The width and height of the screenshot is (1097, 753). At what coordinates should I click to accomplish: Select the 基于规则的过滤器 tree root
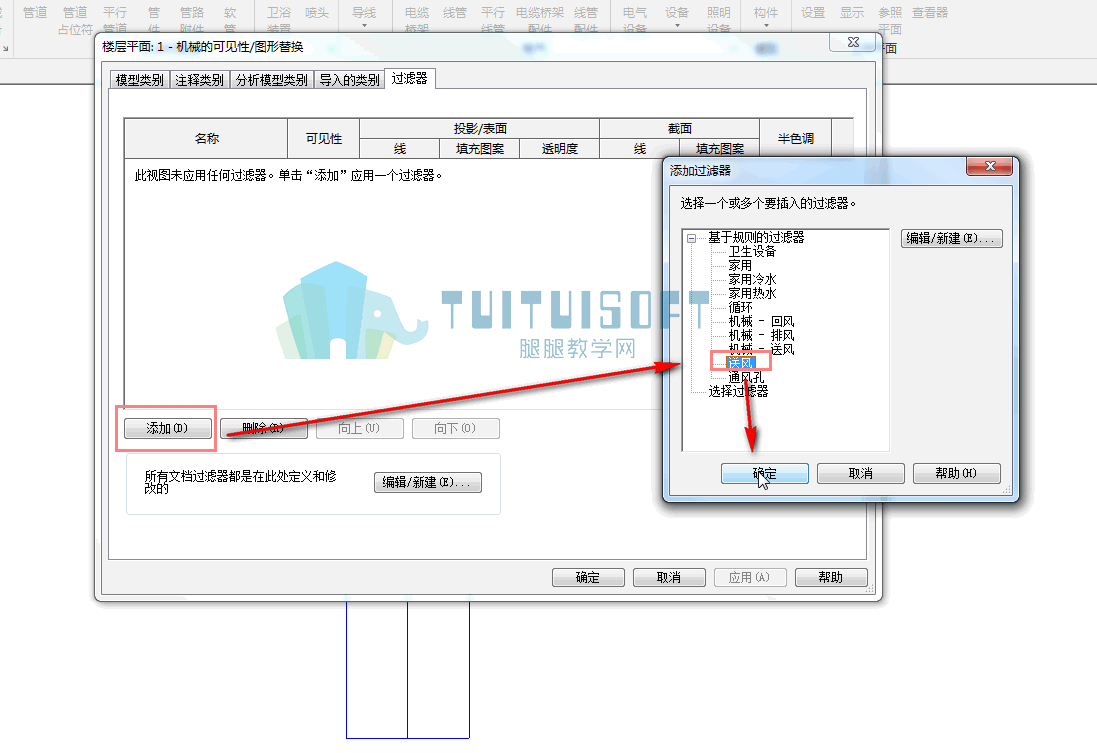point(756,237)
